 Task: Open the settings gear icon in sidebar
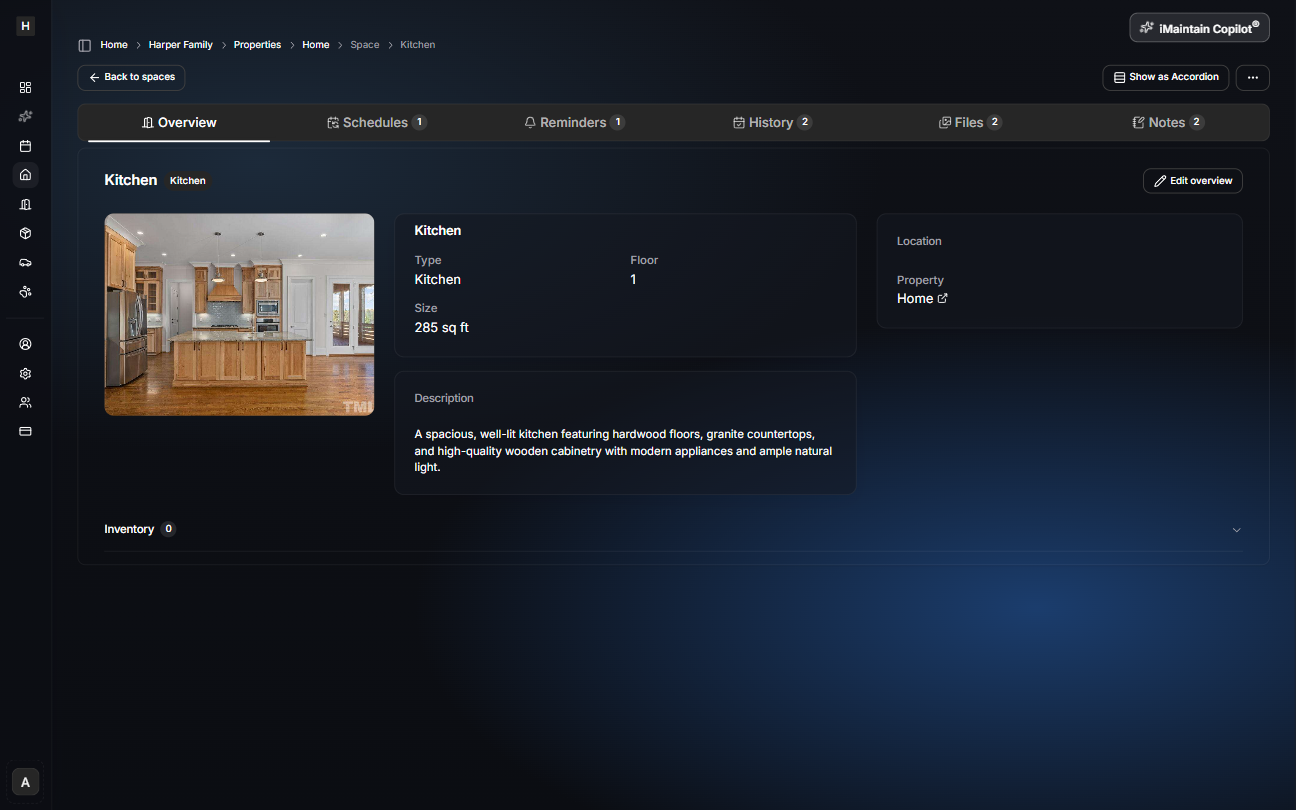click(x=25, y=373)
